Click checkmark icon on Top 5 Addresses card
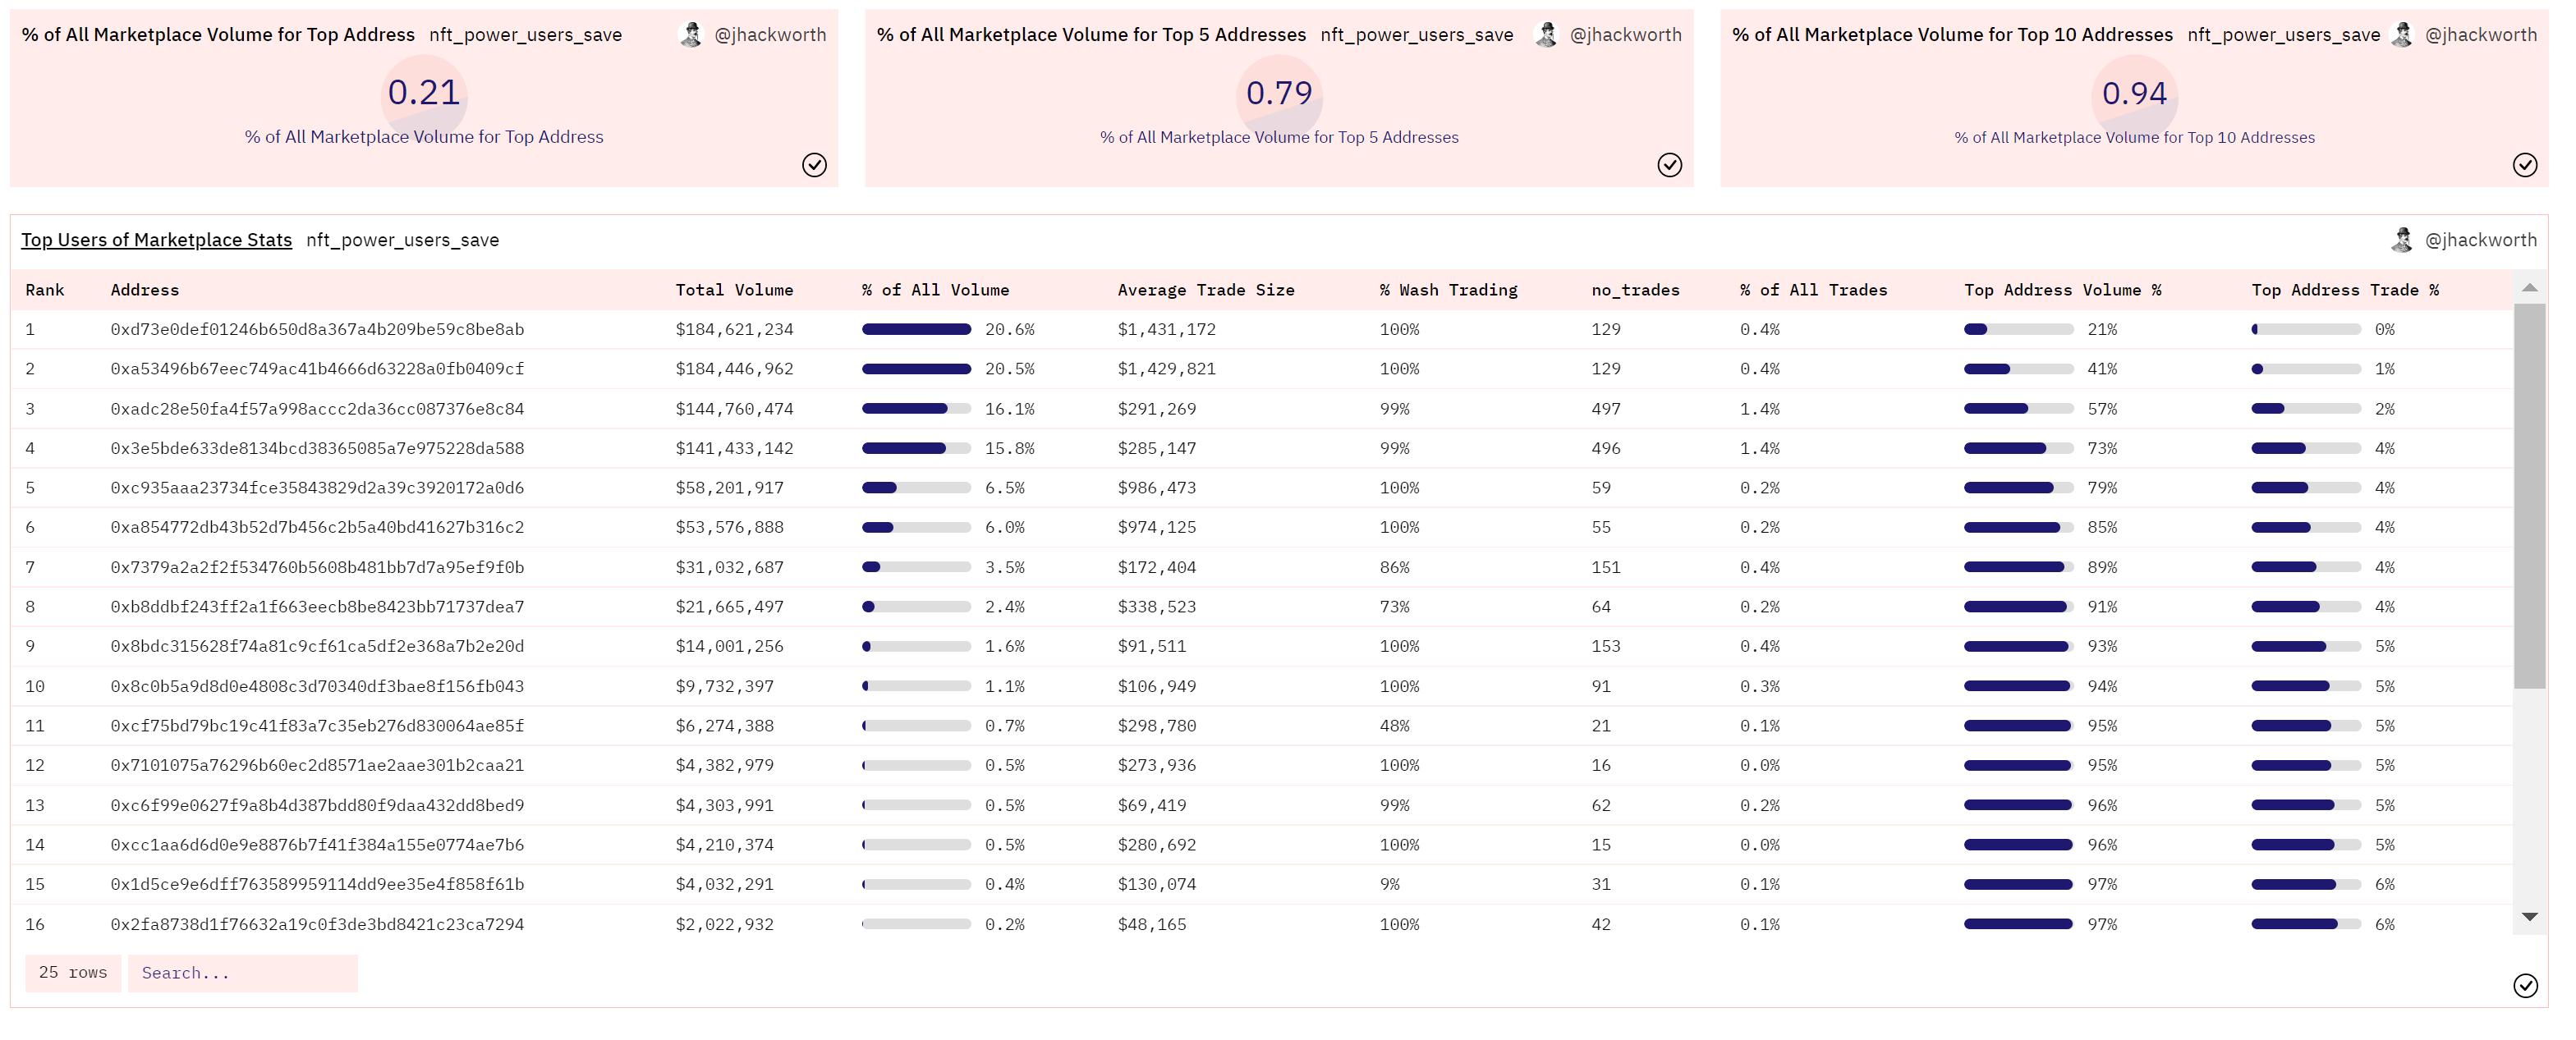This screenshot has height=1040, width=2576. tap(1669, 165)
